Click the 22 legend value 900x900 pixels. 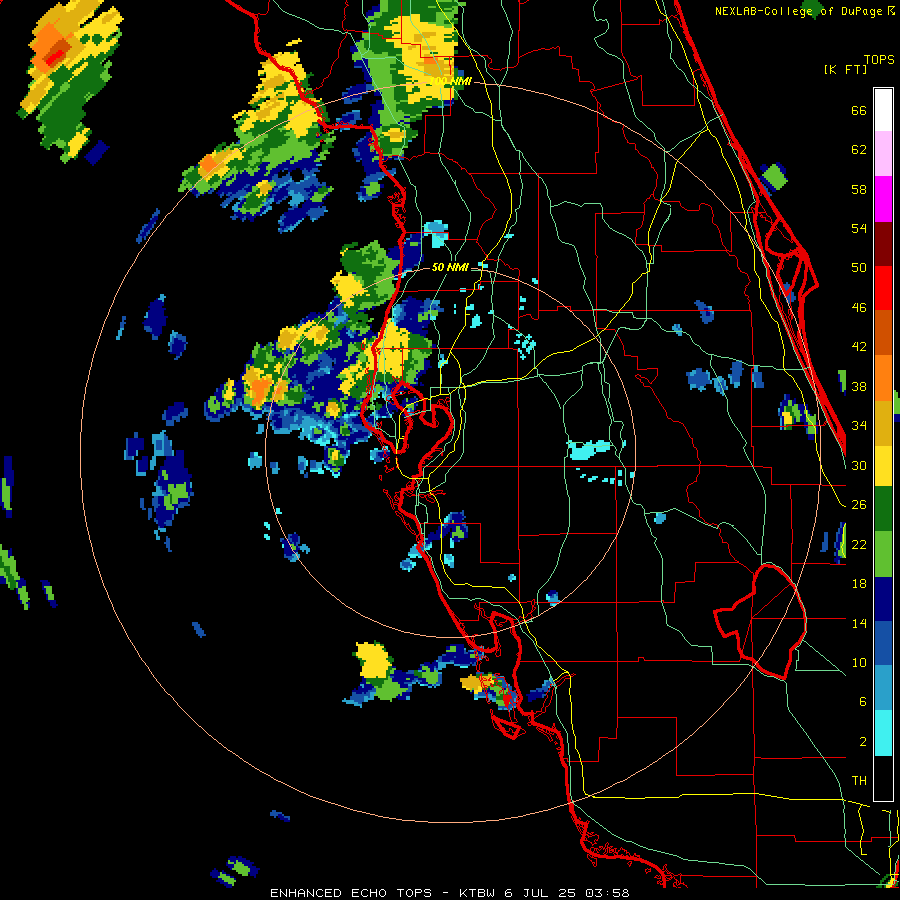[x=859, y=544]
